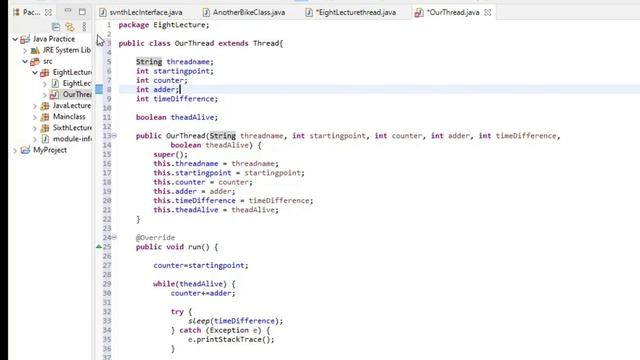Click 'while(theadAlive)' loop line
Screen dimensions: 640x360
point(194,284)
